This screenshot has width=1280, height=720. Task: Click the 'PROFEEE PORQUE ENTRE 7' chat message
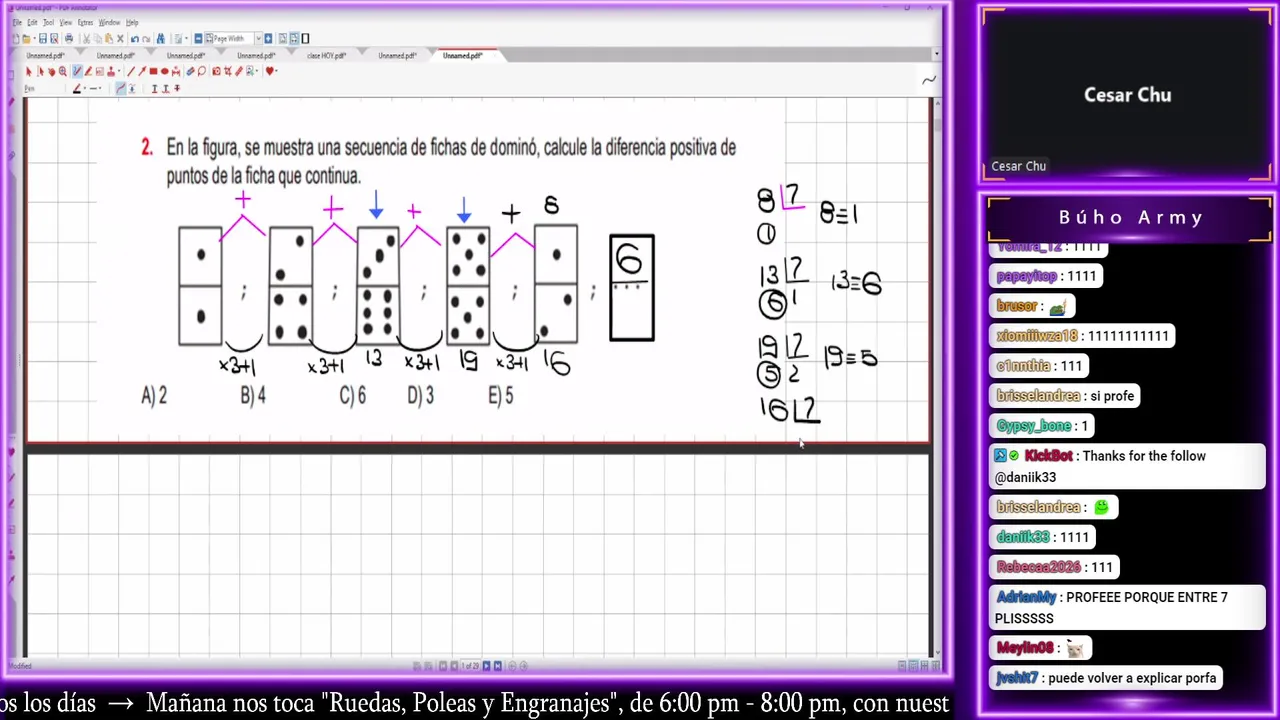pyautogui.click(x=1127, y=607)
